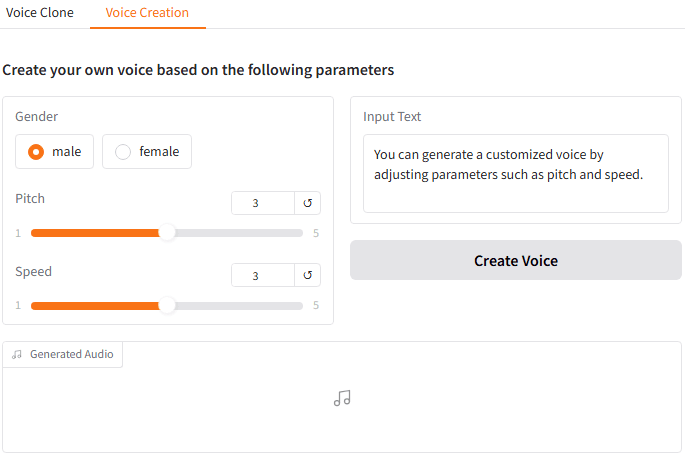Select the male gender option
The image size is (685, 456).
[x=55, y=152]
